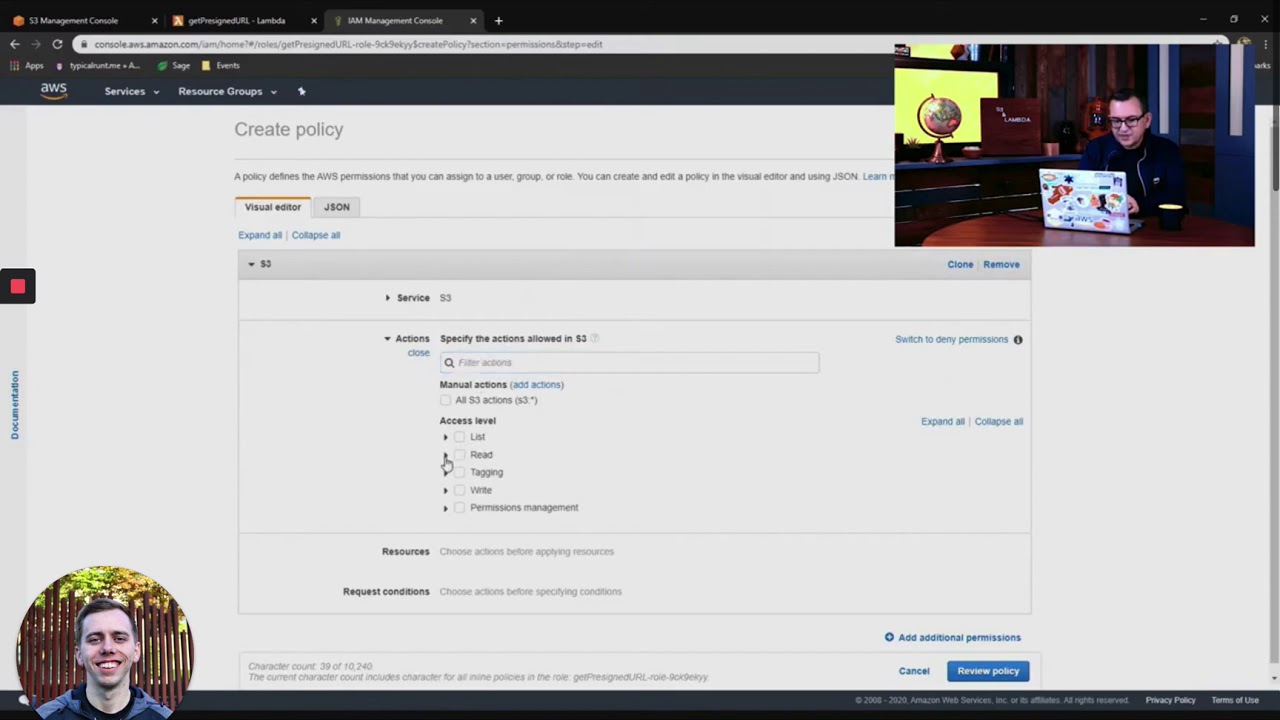Switch to the JSON tab
This screenshot has height=720, width=1280.
click(337, 207)
